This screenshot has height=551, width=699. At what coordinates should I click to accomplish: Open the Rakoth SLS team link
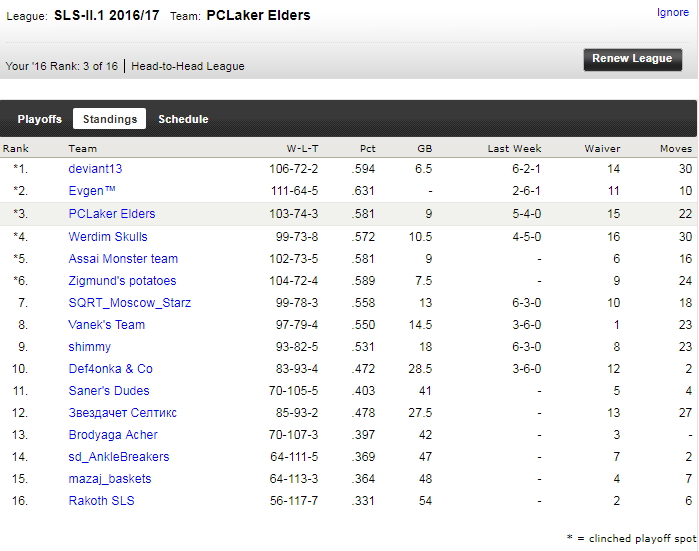tap(101, 501)
